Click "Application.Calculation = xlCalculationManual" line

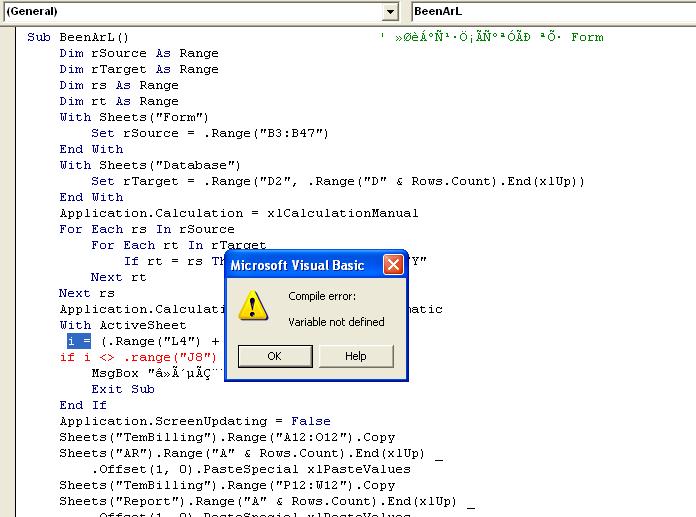click(x=238, y=213)
